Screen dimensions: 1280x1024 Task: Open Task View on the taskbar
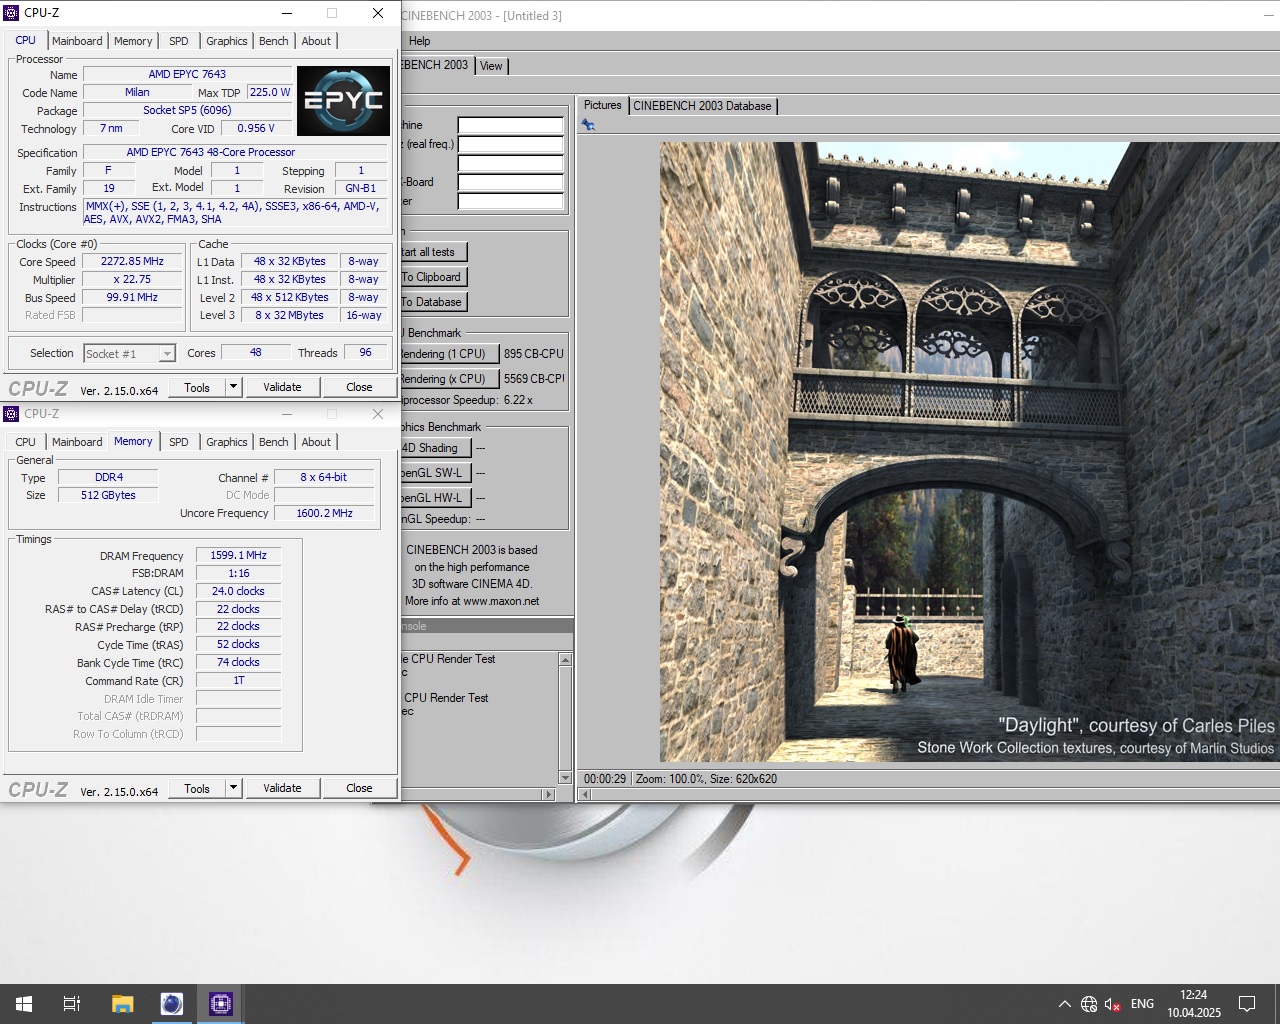point(72,1004)
